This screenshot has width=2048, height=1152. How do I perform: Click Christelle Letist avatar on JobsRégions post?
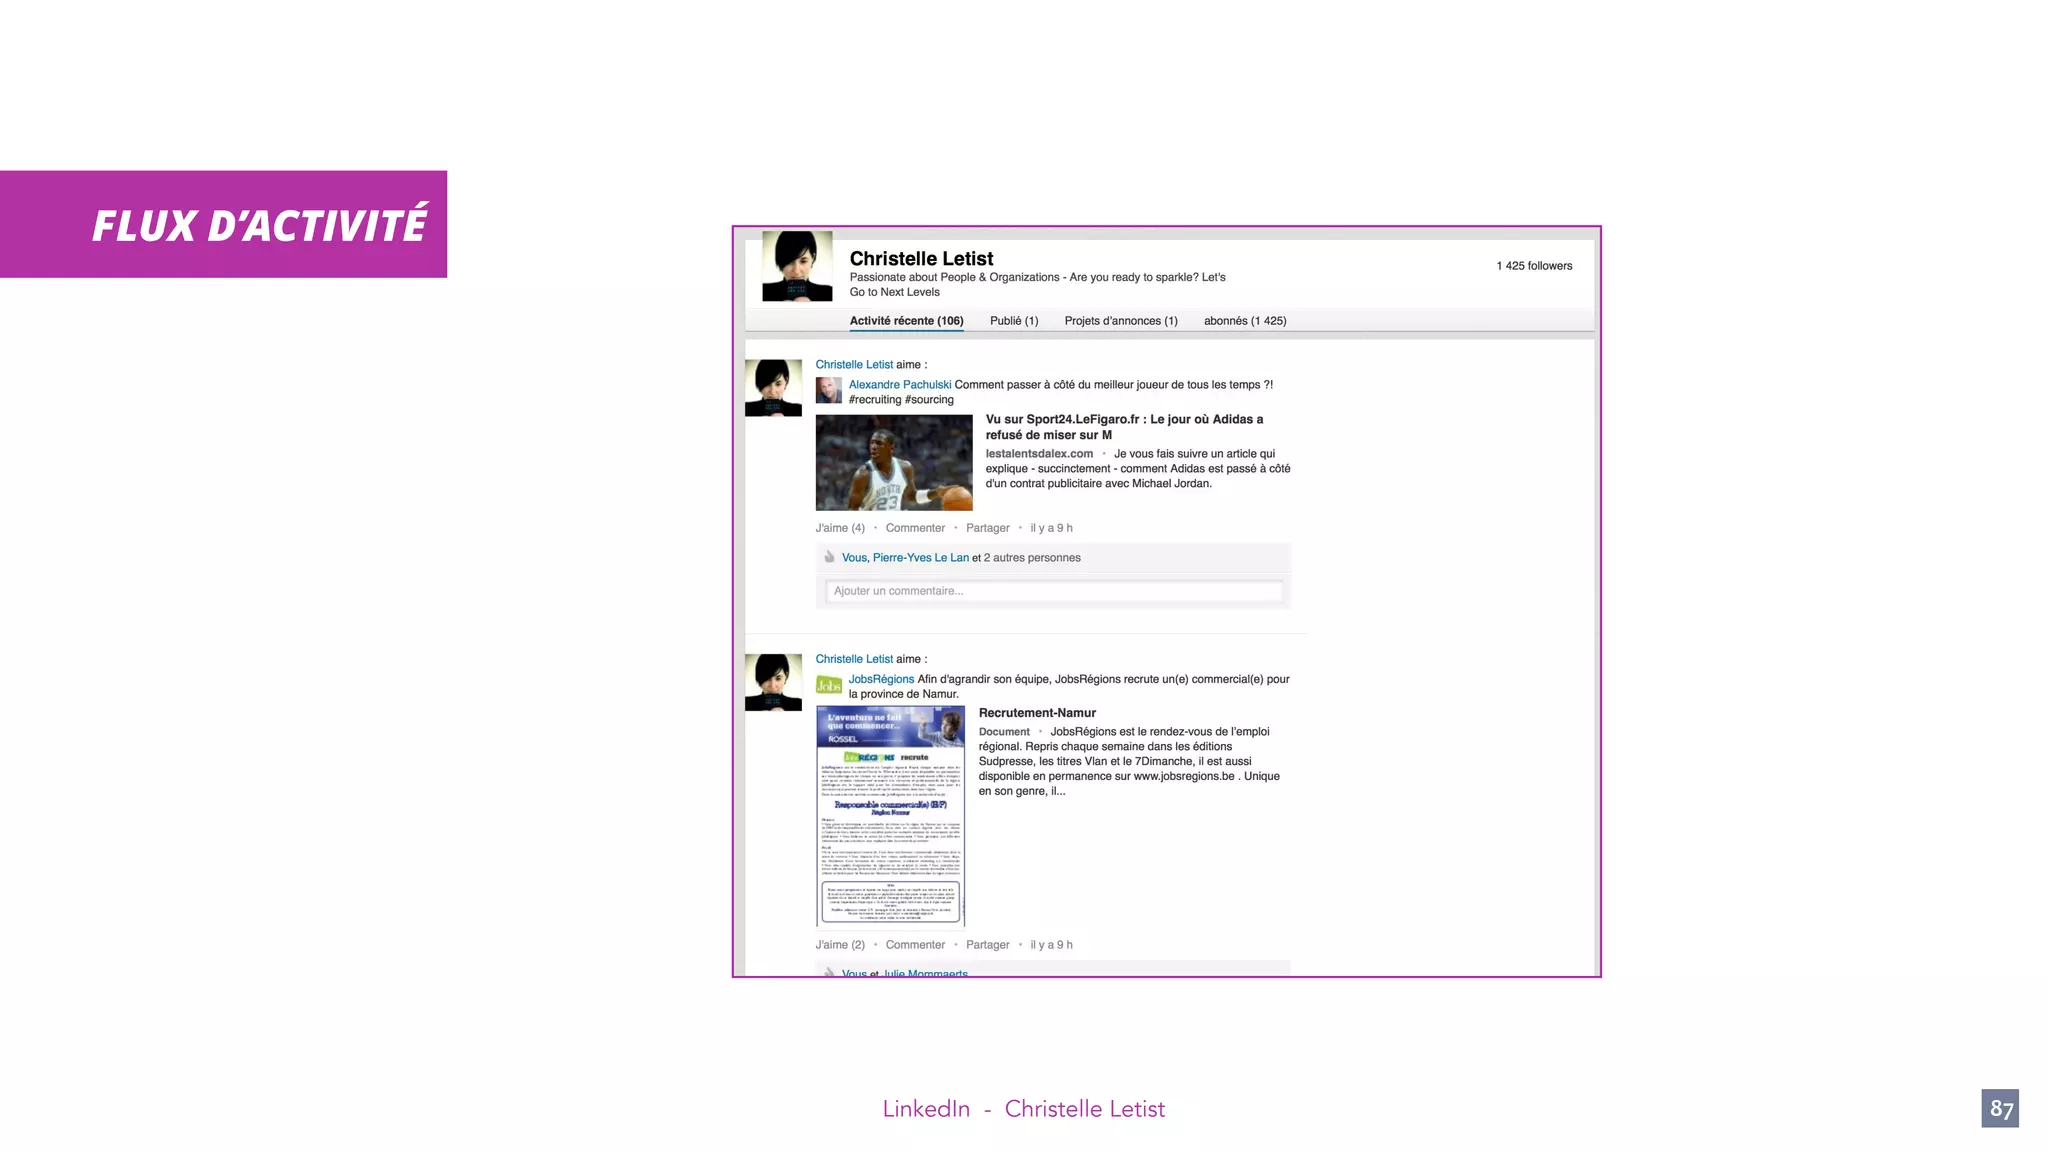pyautogui.click(x=773, y=682)
